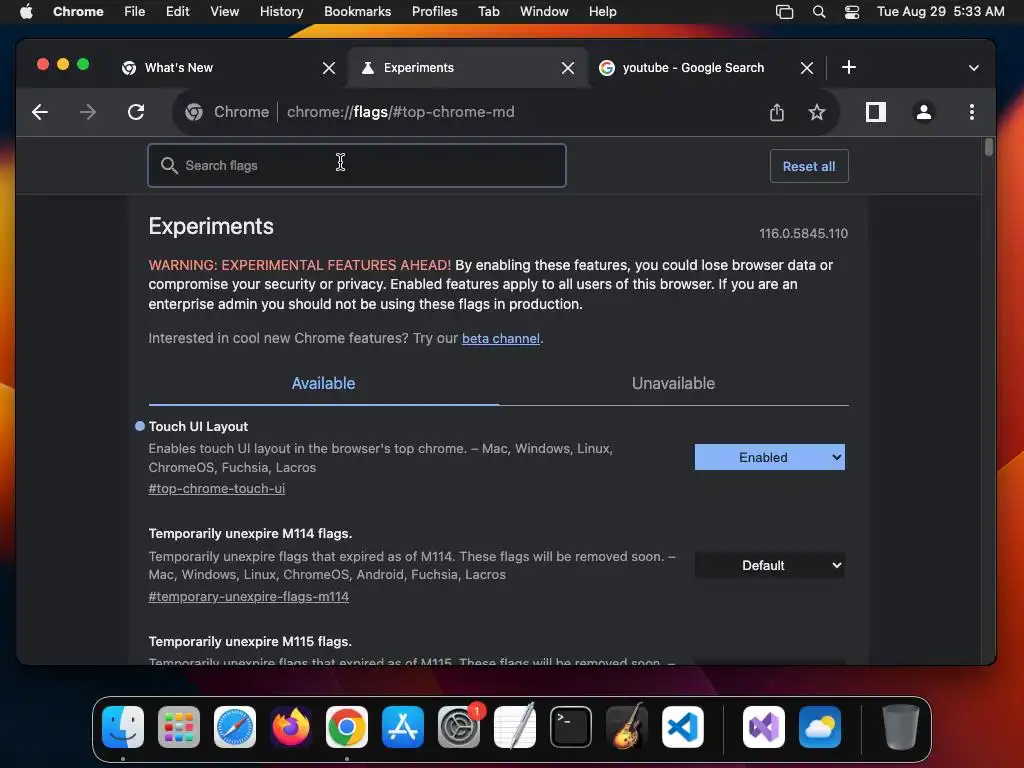Close the Experiments tab
Viewport: 1024px width, 768px height.
(x=568, y=68)
